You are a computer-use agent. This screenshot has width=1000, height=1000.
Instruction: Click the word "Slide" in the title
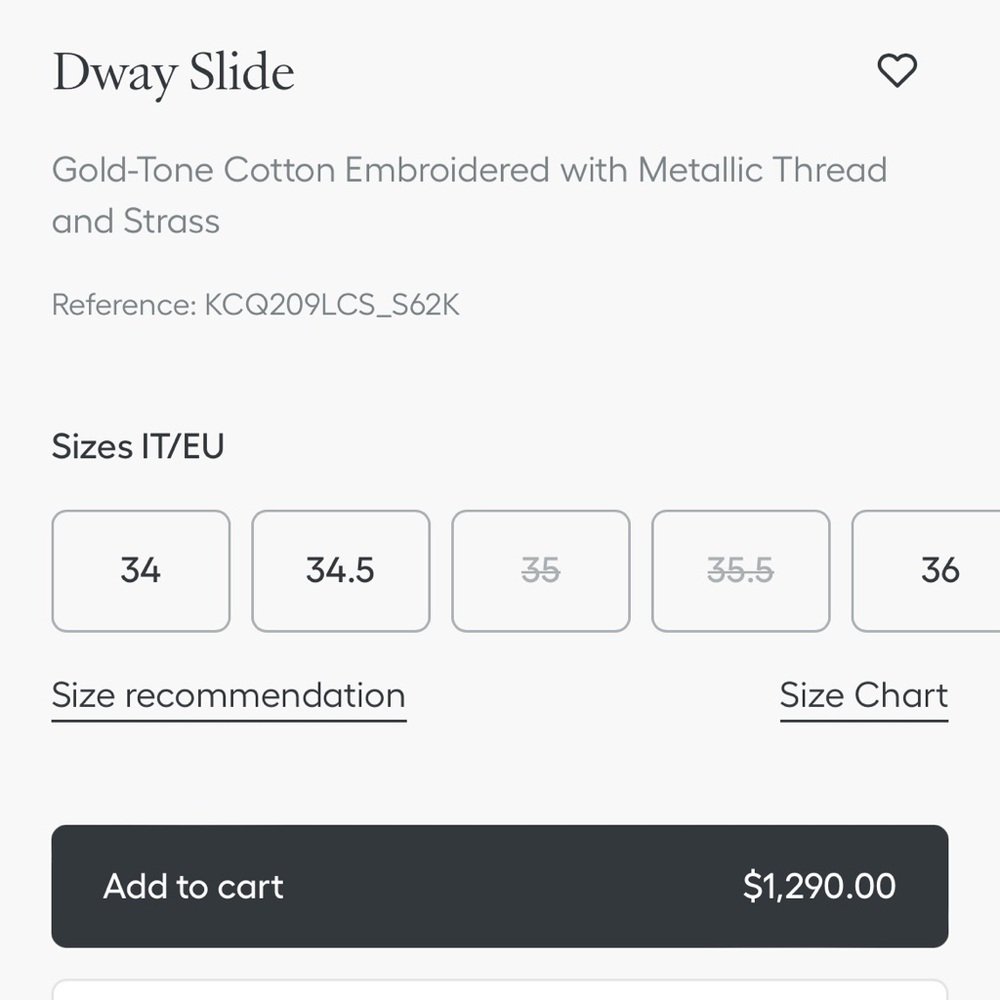pos(243,73)
